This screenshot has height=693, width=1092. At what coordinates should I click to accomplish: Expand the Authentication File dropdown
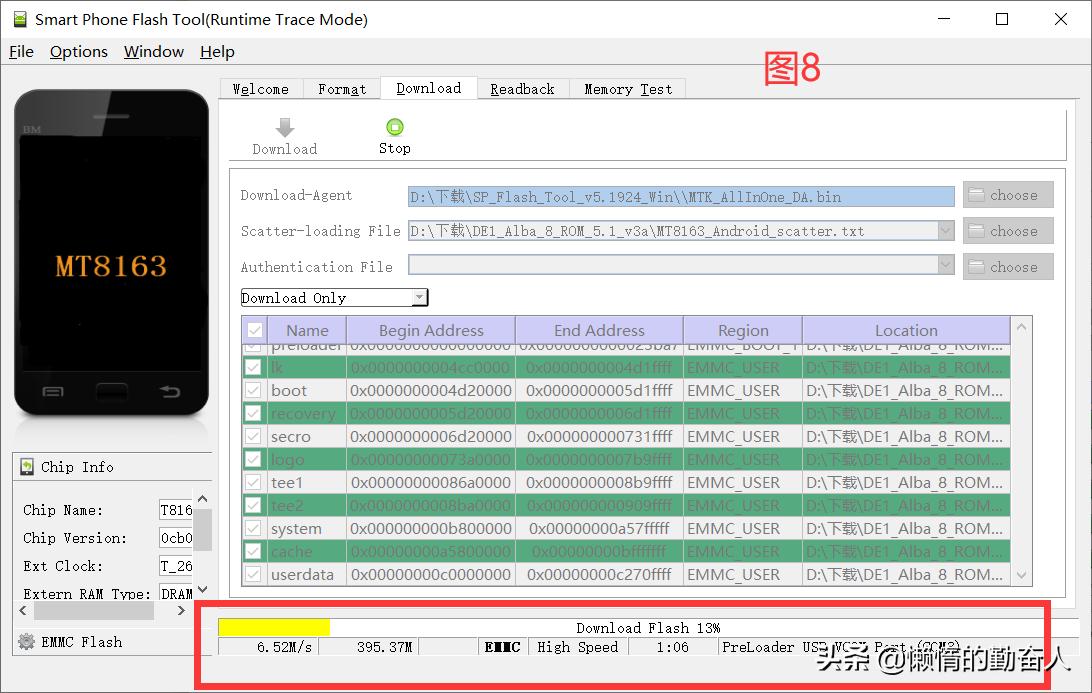coord(945,267)
